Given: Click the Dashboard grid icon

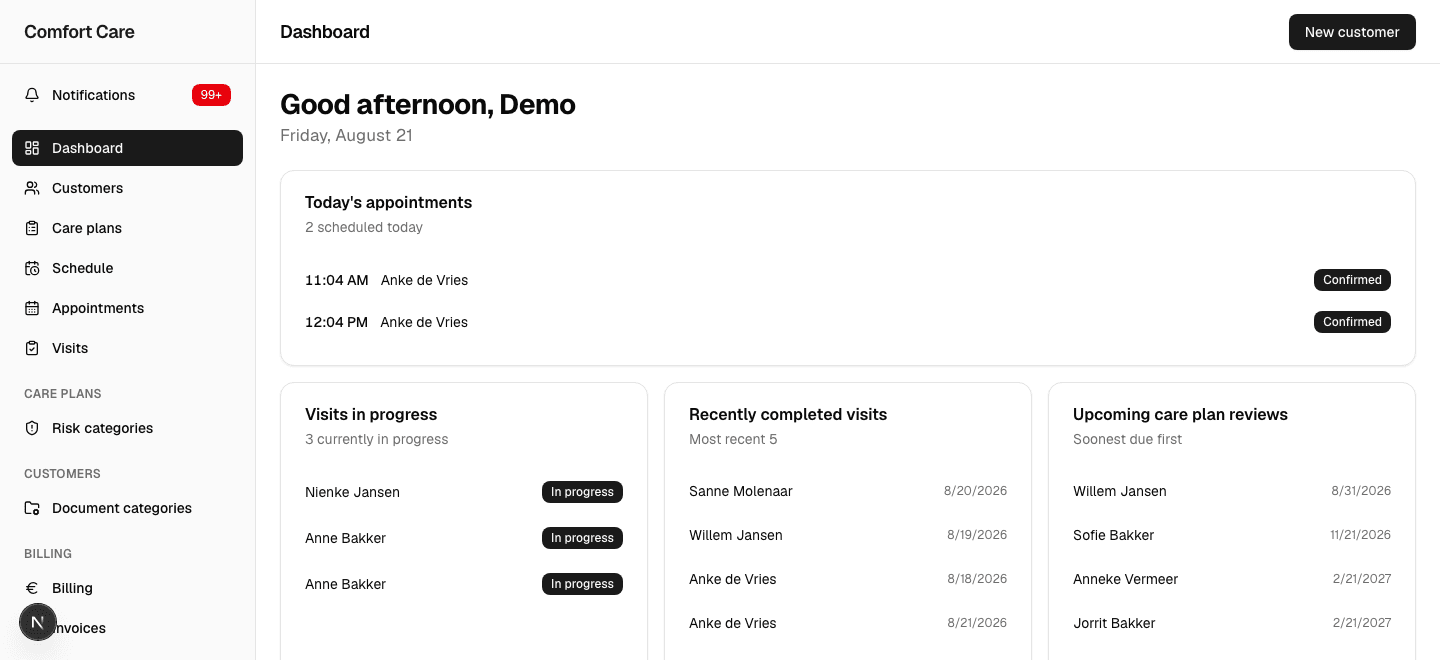Looking at the screenshot, I should 32,148.
